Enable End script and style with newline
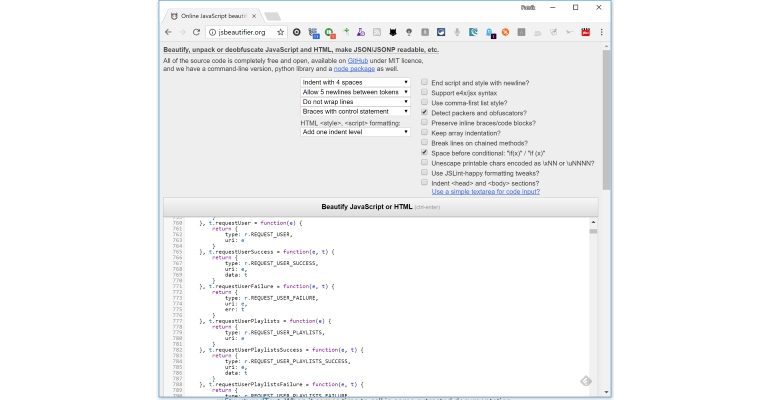 pyautogui.click(x=425, y=82)
